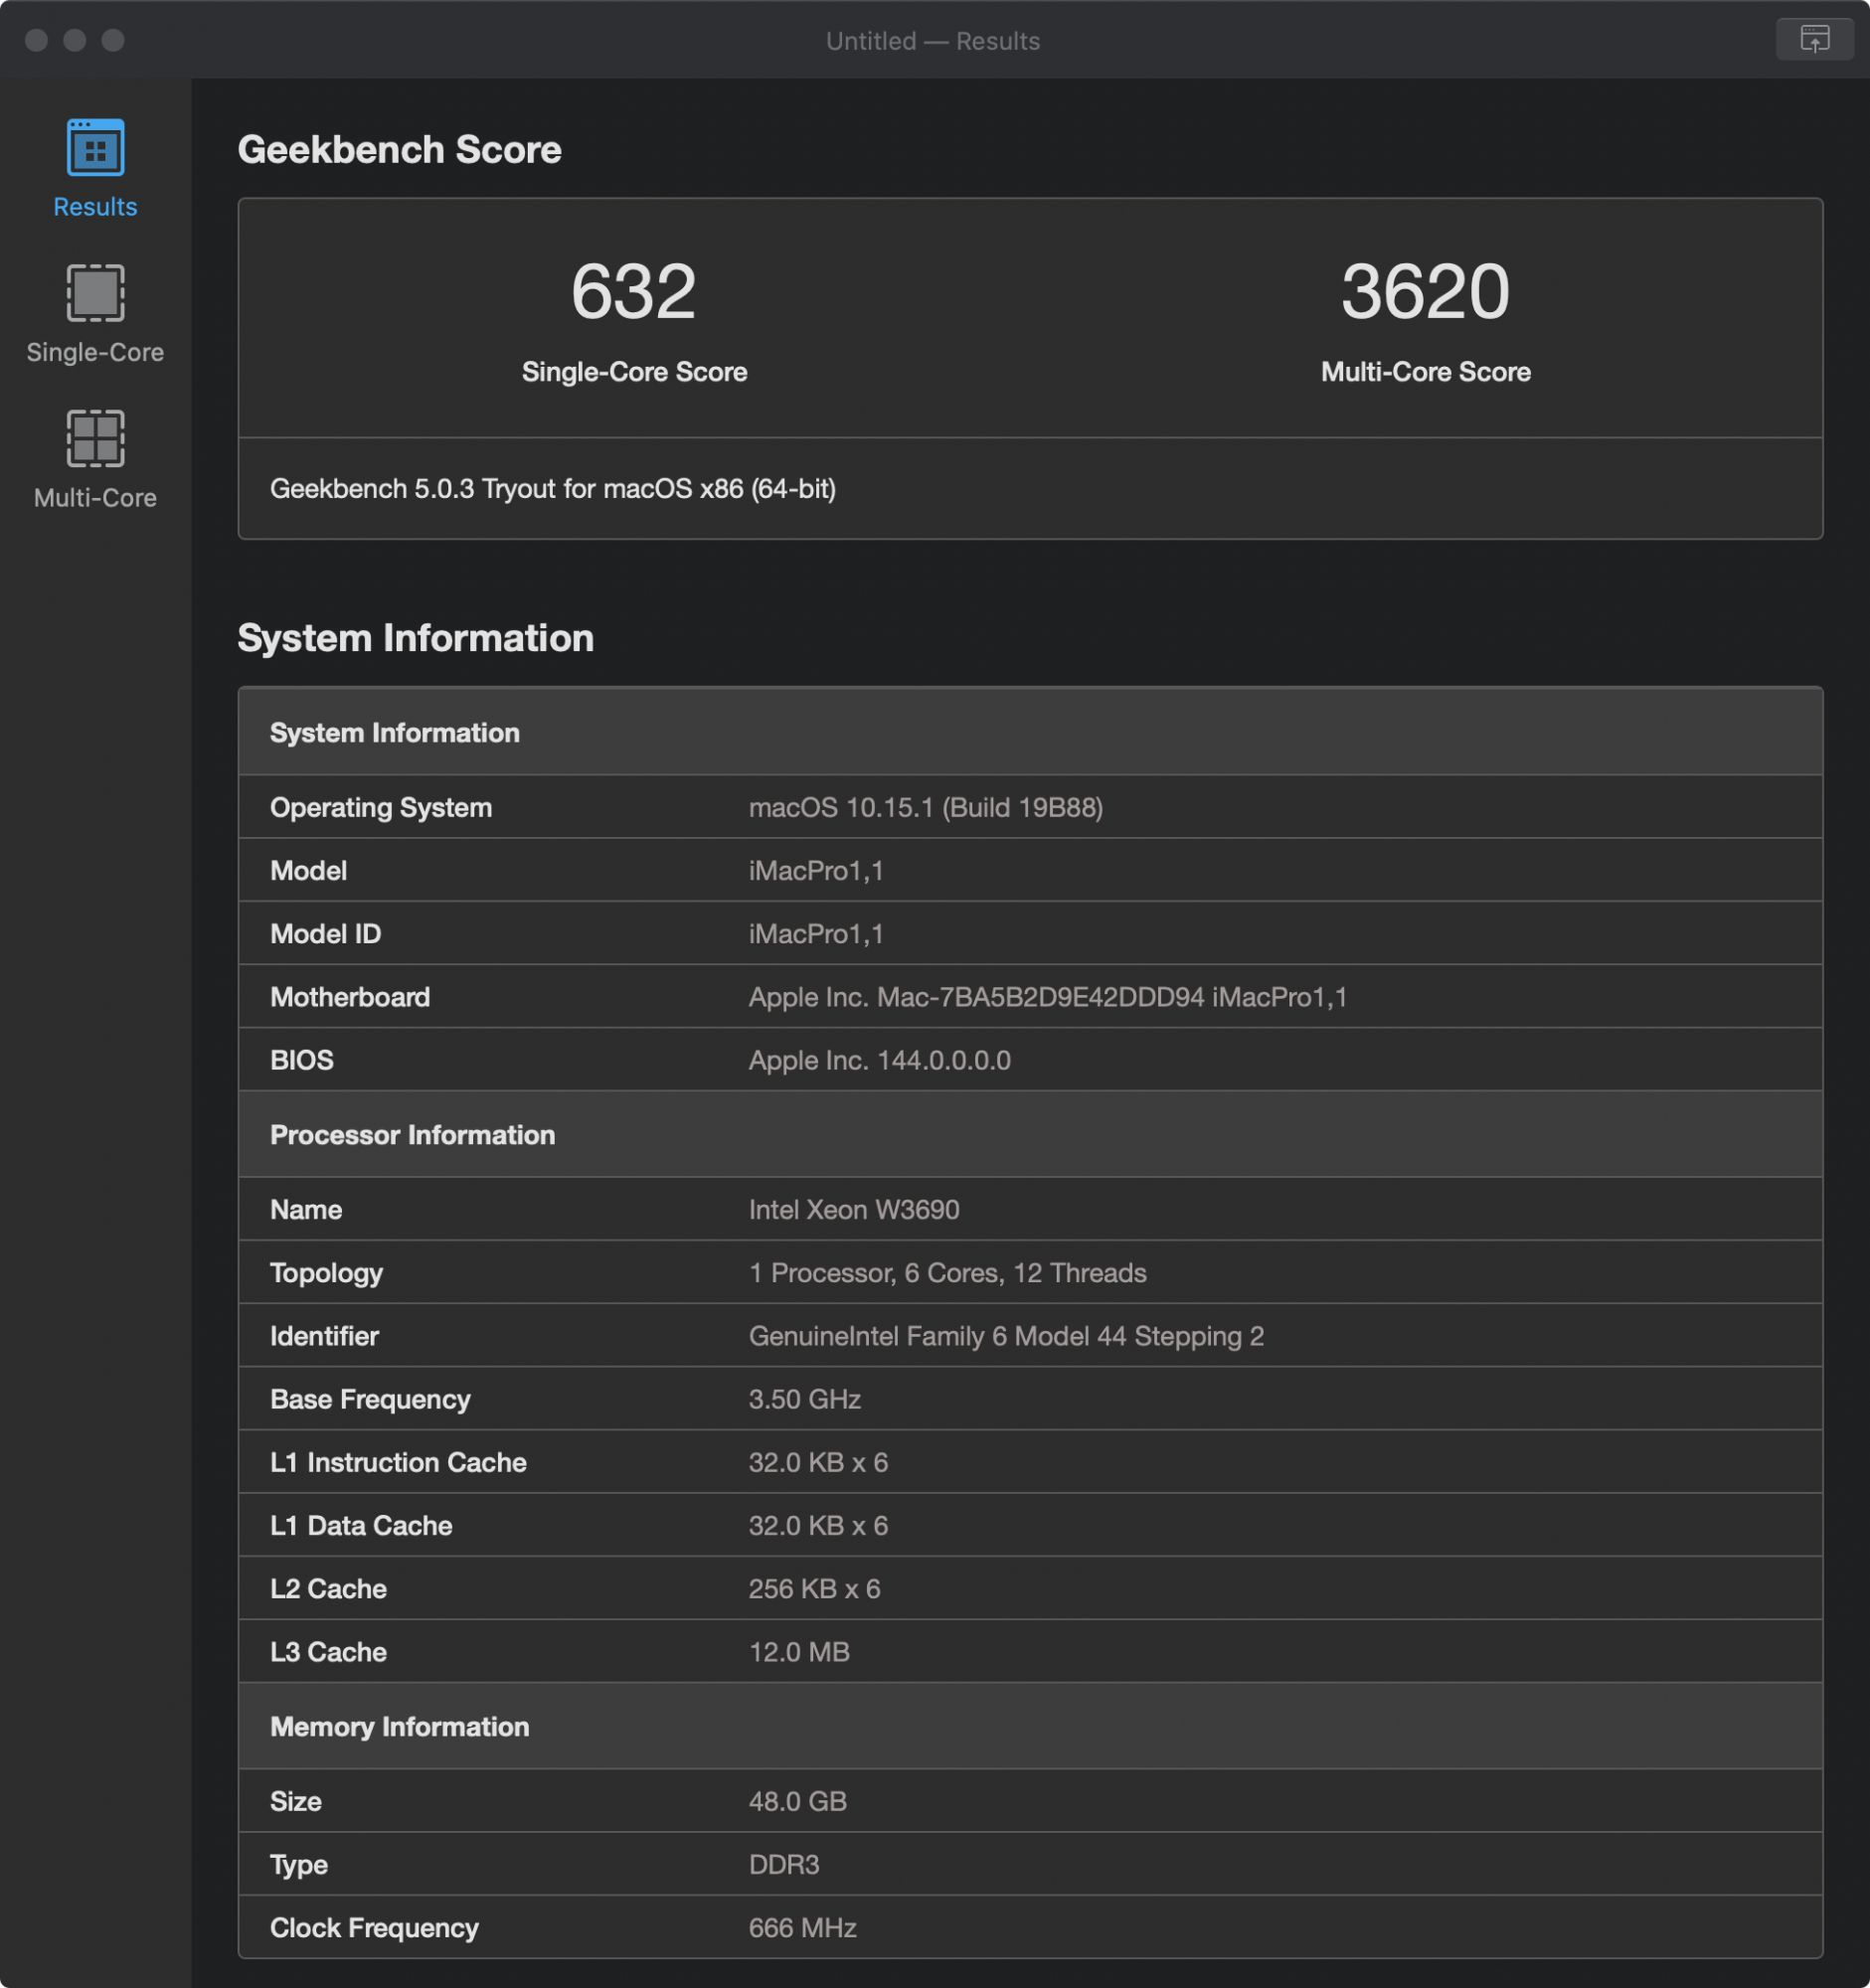1870x1988 pixels.
Task: Click the upload results toolbar button
Action: click(x=1814, y=39)
